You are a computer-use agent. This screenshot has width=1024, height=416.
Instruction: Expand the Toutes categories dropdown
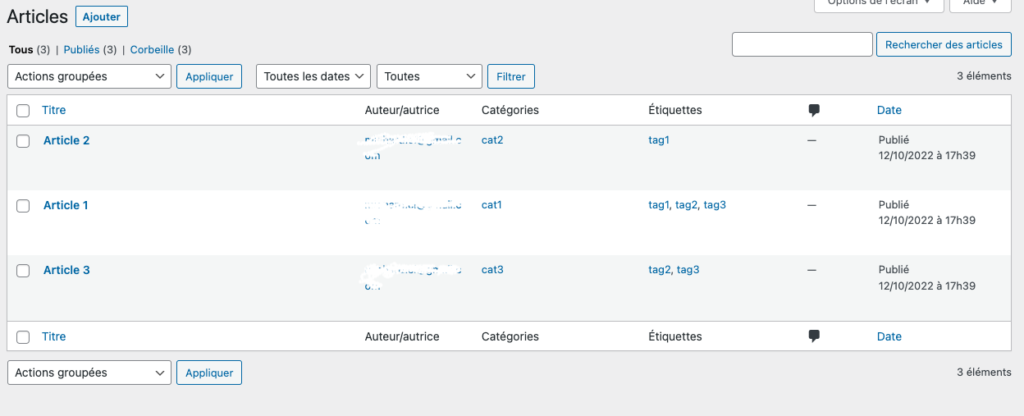click(430, 76)
